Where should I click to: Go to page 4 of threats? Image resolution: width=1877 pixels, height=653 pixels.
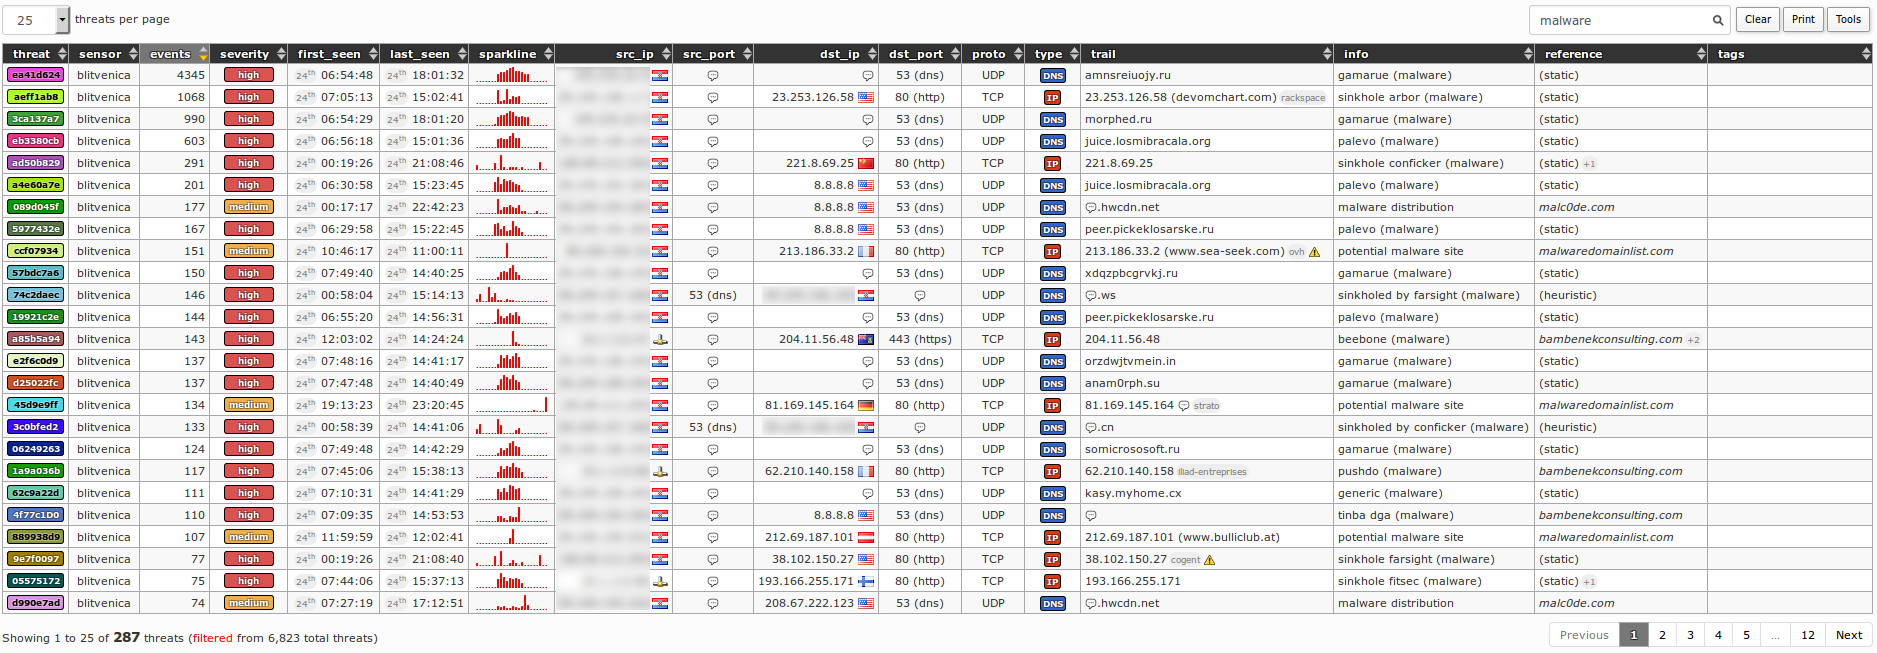click(1718, 635)
